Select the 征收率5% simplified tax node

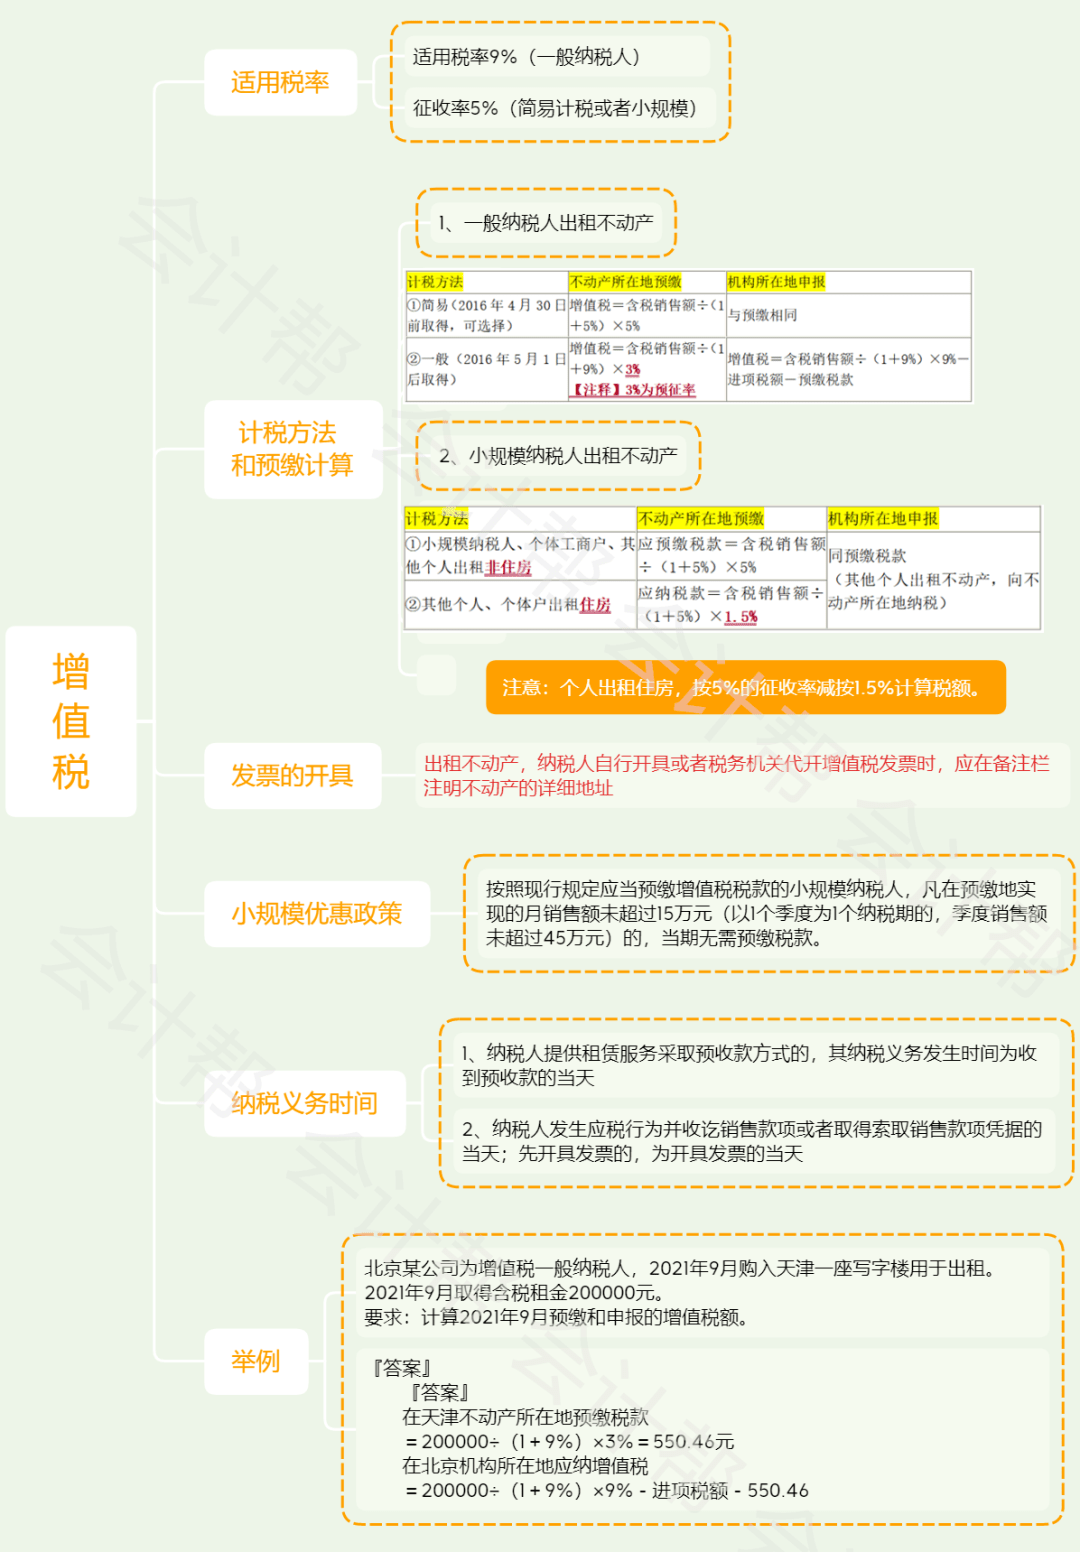point(557,108)
